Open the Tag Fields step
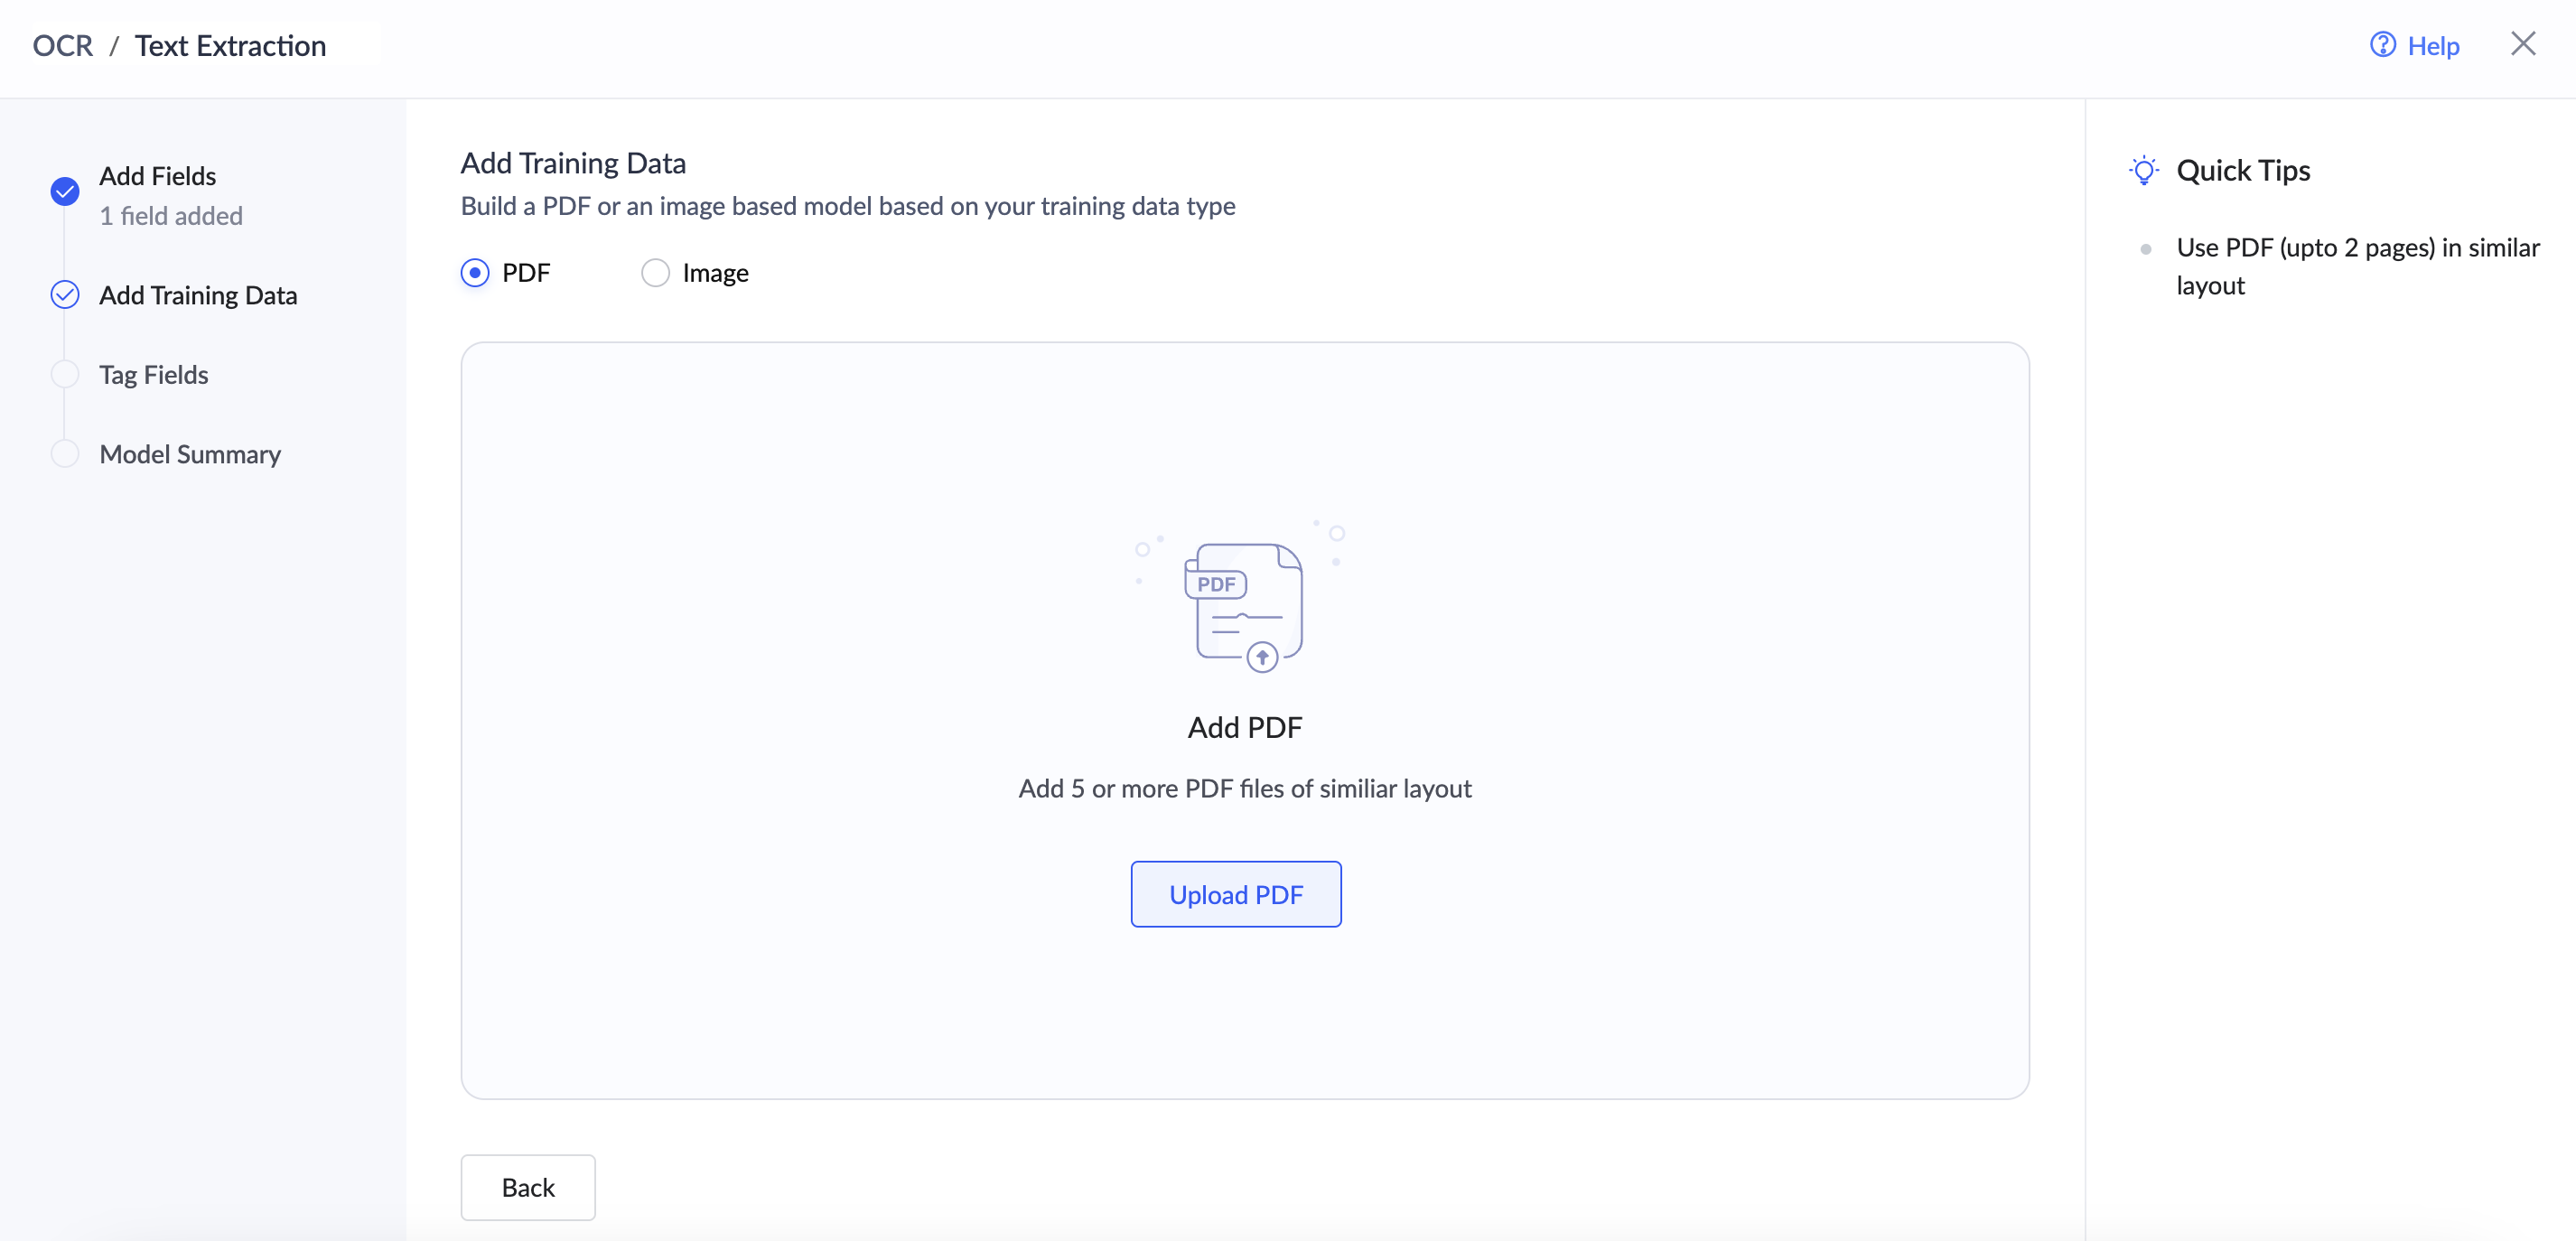2576x1241 pixels. 154,374
